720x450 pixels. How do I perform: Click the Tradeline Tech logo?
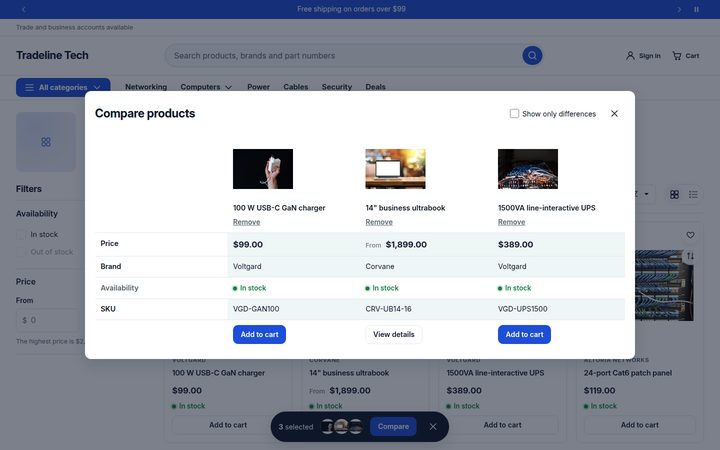pos(52,56)
